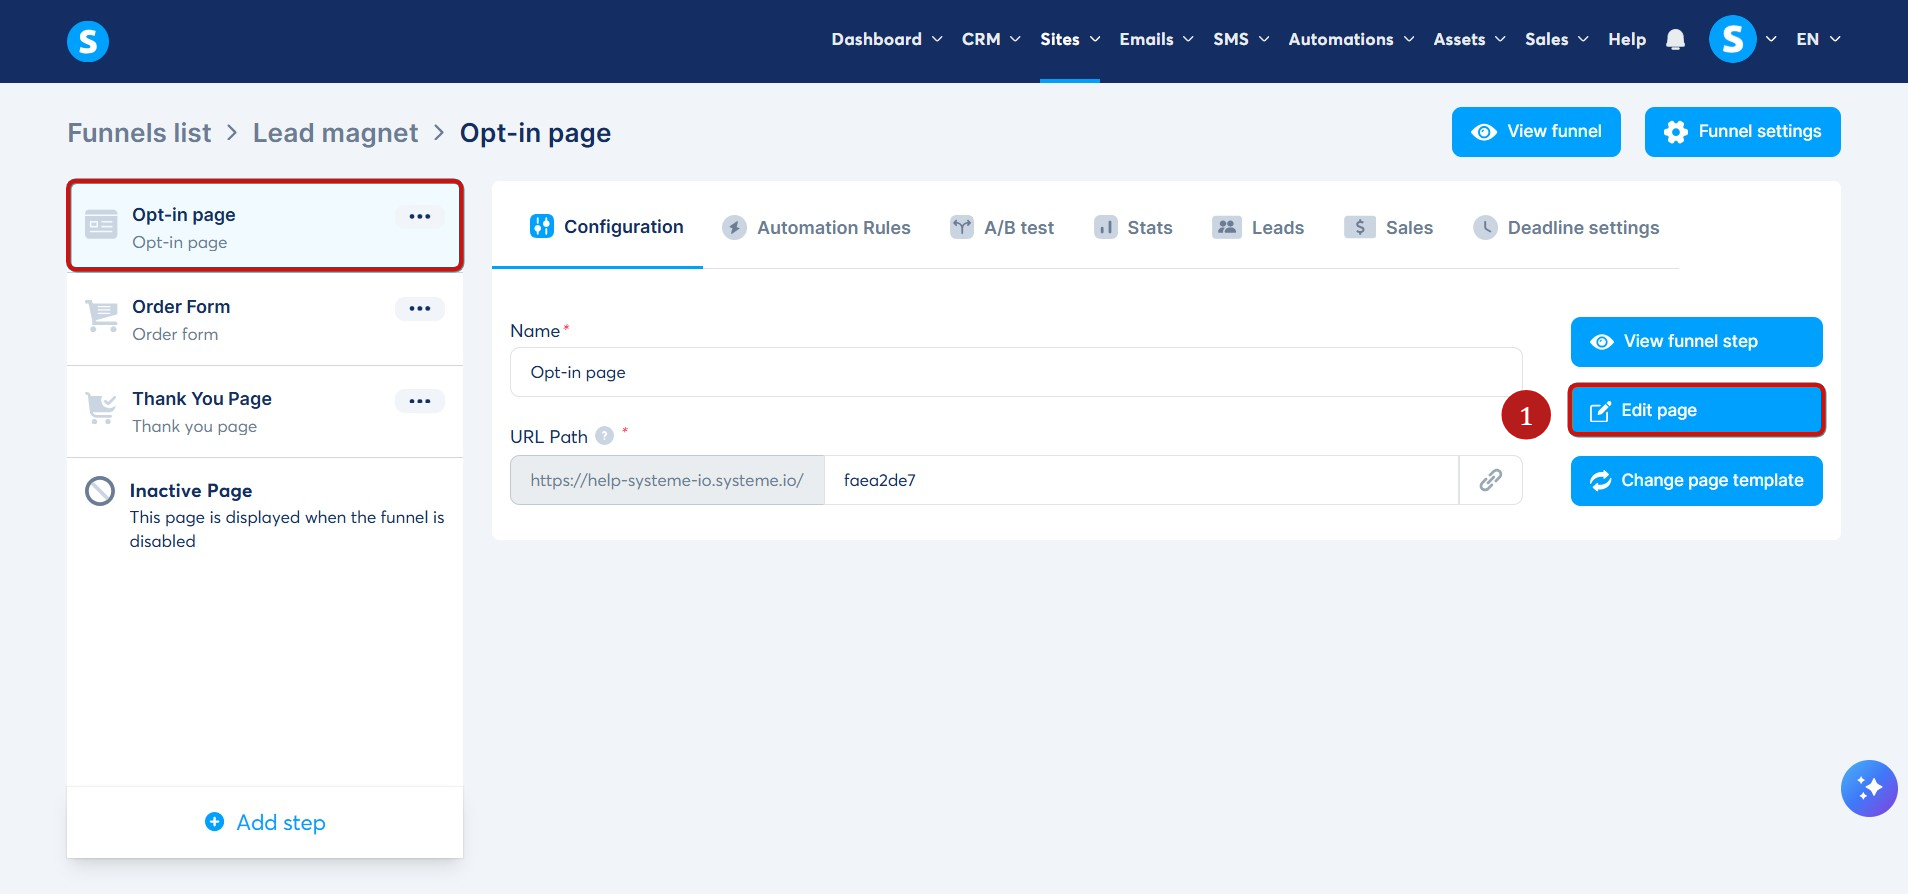This screenshot has width=1908, height=894.
Task: Click the Thank You Page cart icon
Action: [101, 408]
